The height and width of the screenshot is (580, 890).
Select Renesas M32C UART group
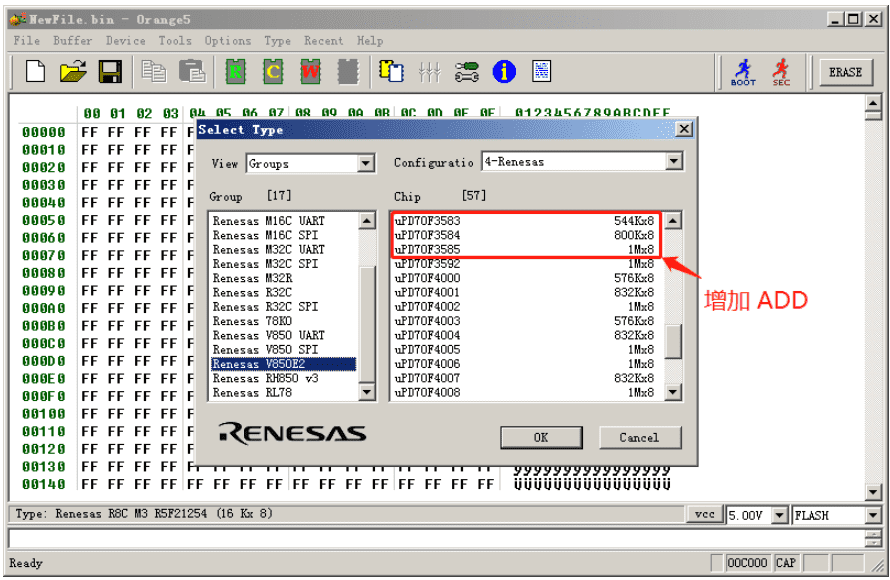pyautogui.click(x=284, y=249)
